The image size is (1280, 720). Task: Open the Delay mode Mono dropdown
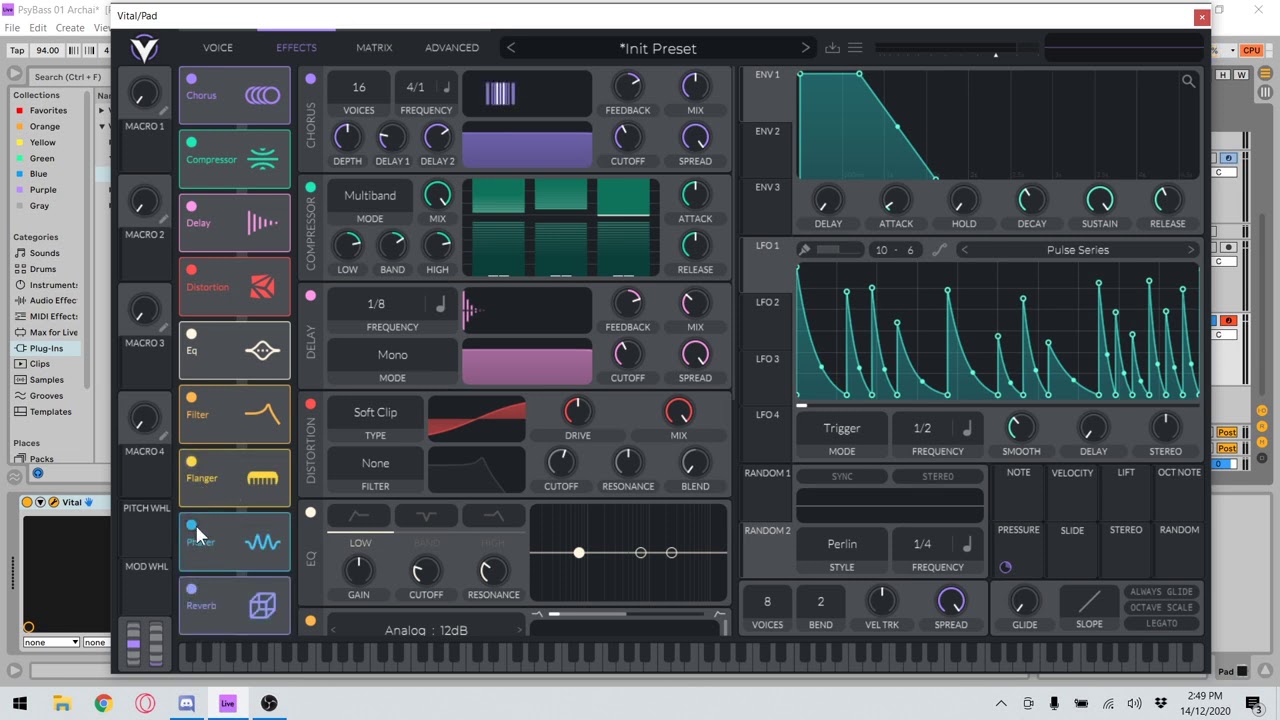click(x=392, y=355)
